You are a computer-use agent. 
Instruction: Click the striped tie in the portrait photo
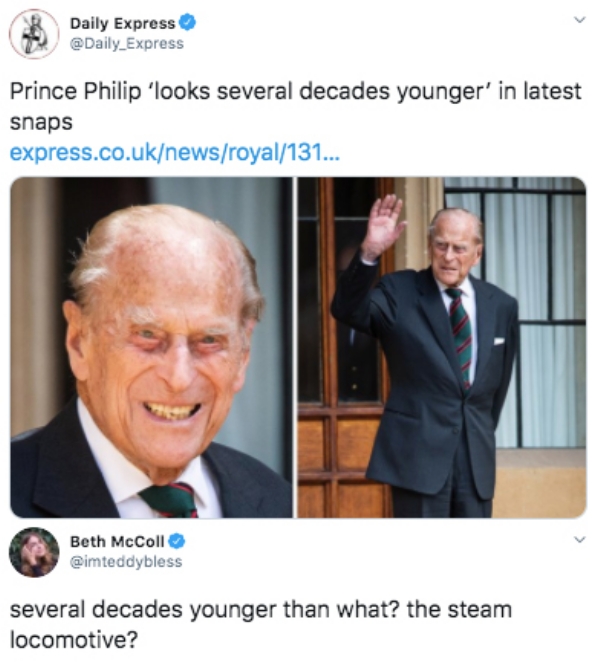click(170, 500)
